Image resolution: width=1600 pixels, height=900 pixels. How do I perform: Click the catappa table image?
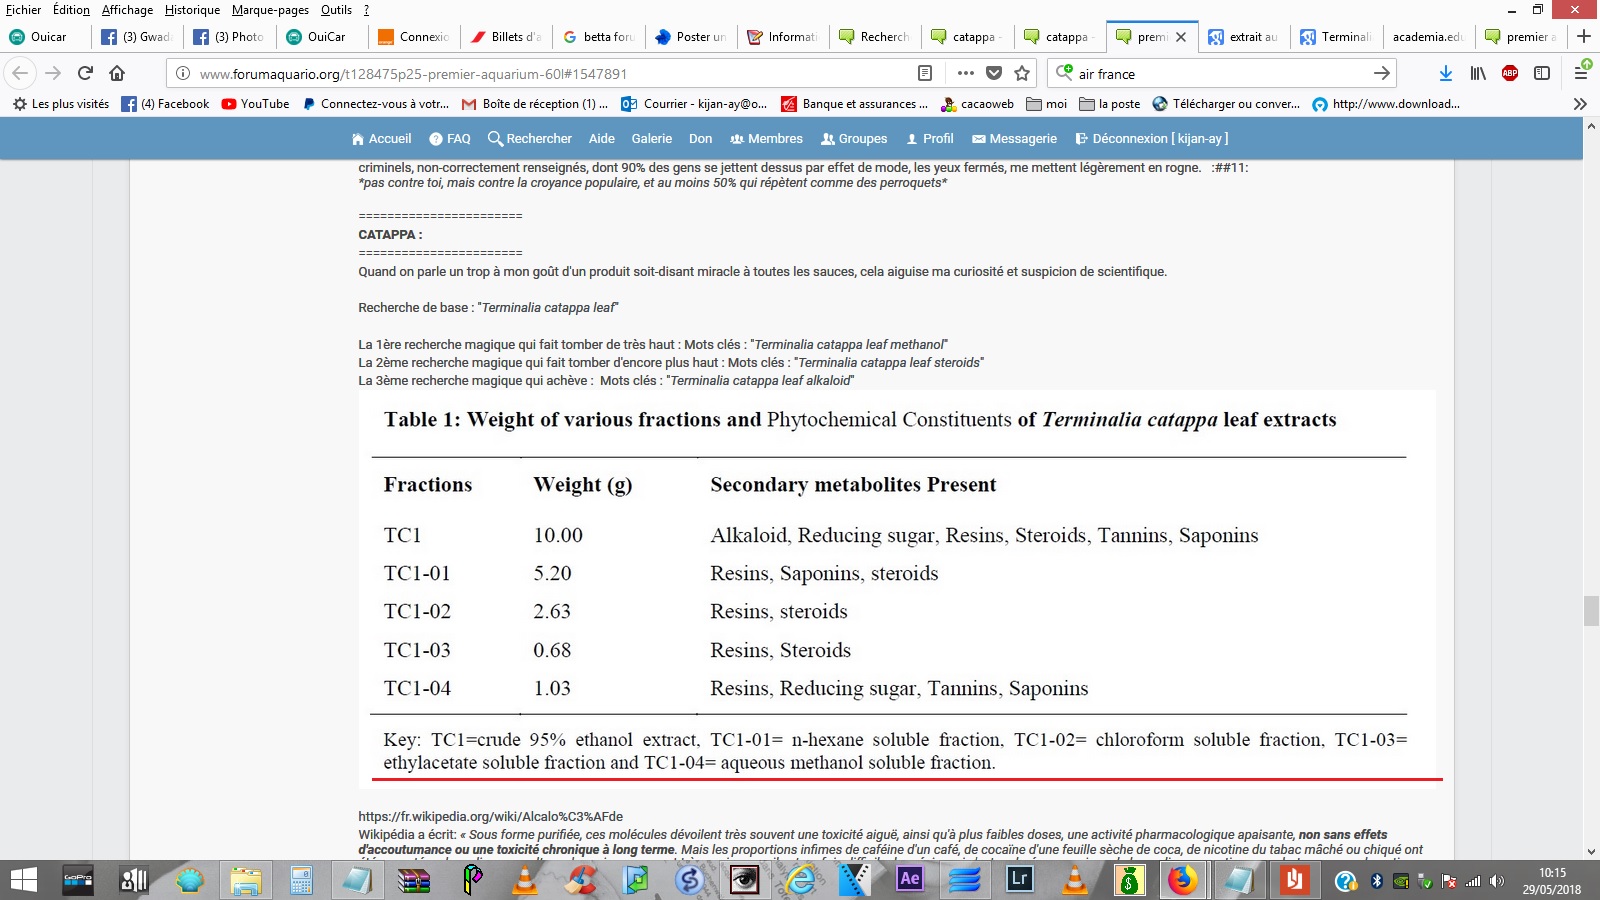pos(897,589)
